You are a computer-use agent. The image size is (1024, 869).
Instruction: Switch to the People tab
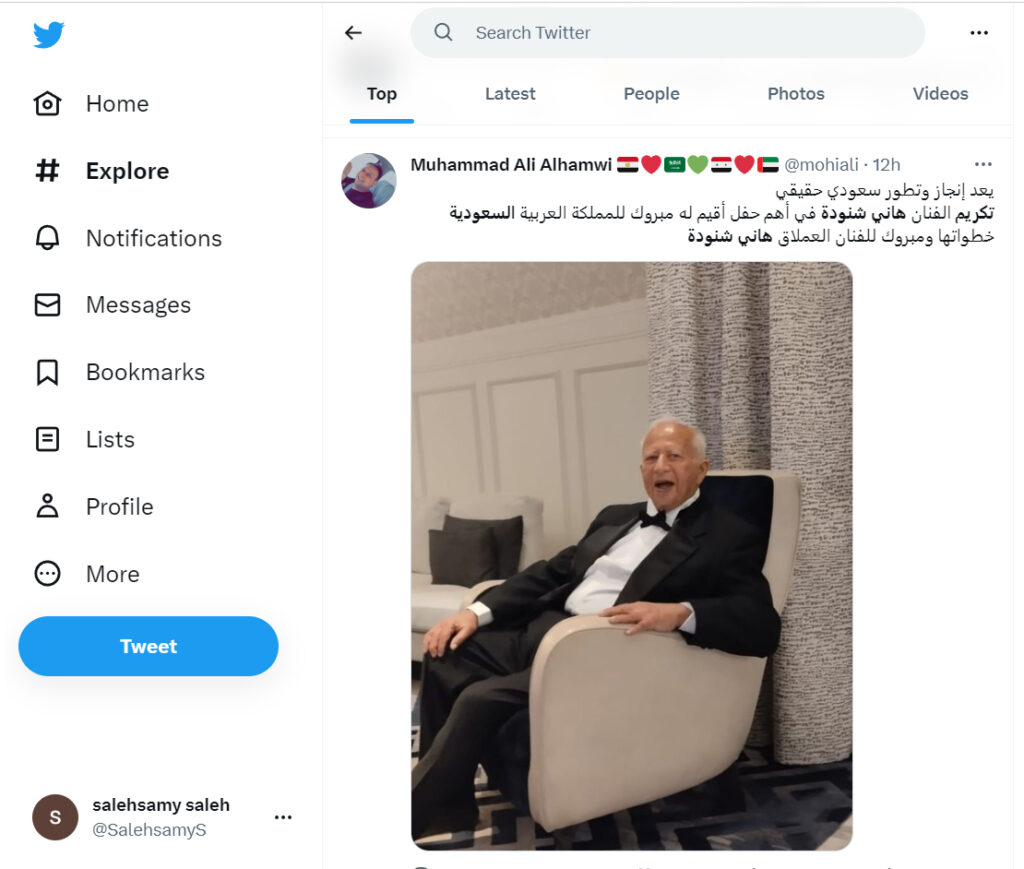[651, 94]
